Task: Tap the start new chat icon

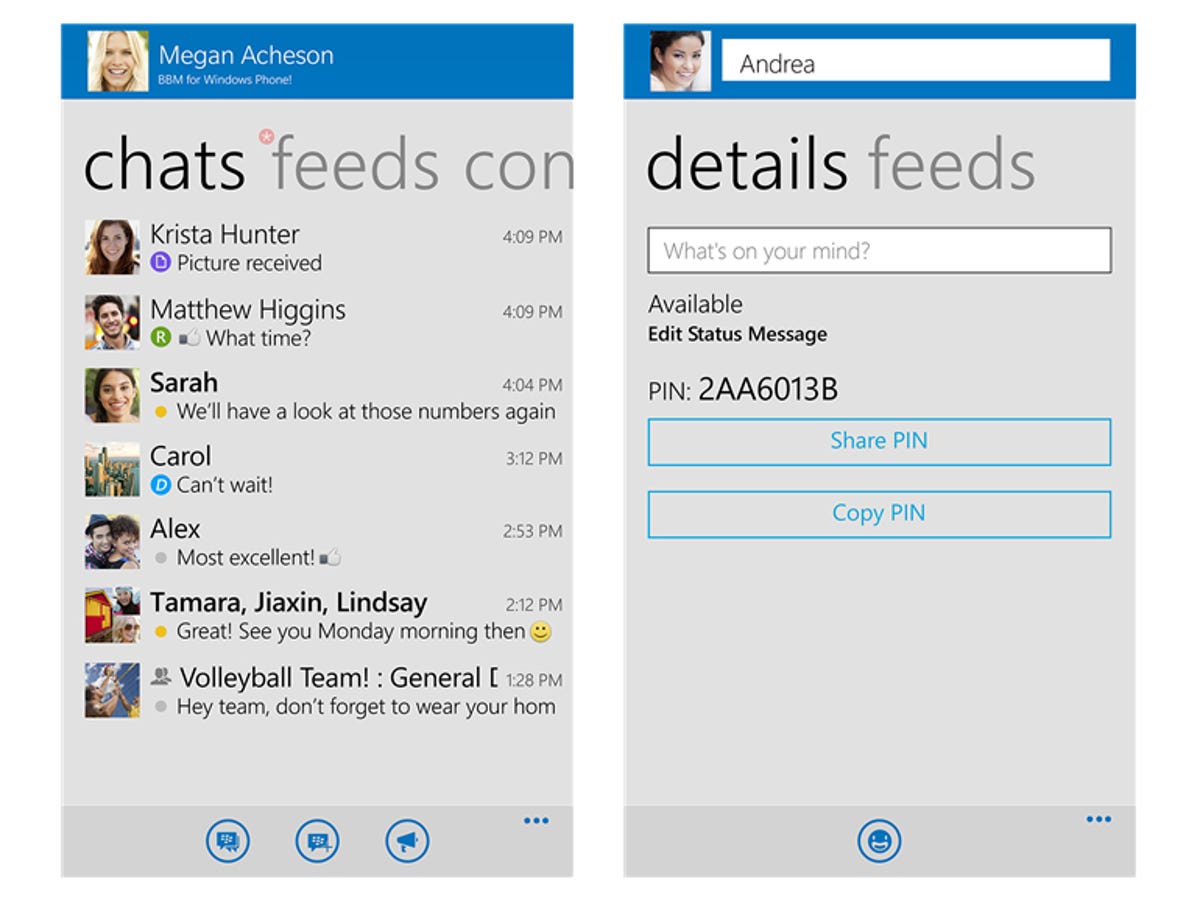Action: coord(227,842)
